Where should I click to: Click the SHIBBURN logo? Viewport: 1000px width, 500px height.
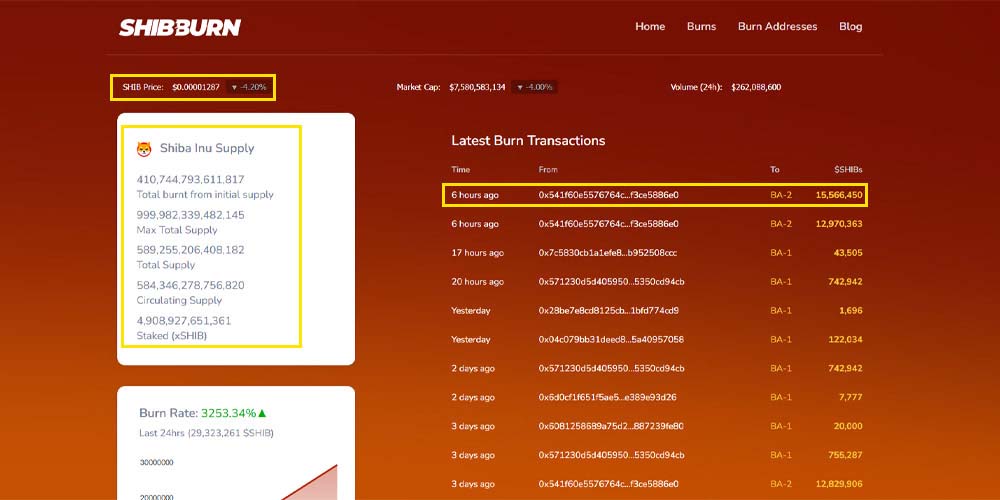click(180, 27)
